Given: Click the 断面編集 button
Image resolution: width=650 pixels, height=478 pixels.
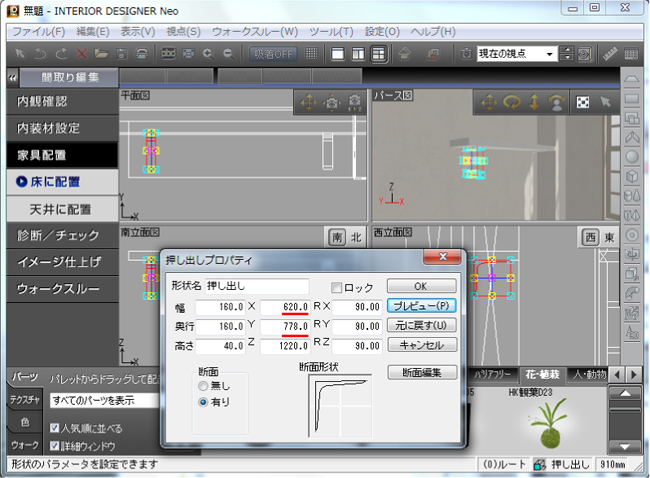Looking at the screenshot, I should tap(422, 372).
